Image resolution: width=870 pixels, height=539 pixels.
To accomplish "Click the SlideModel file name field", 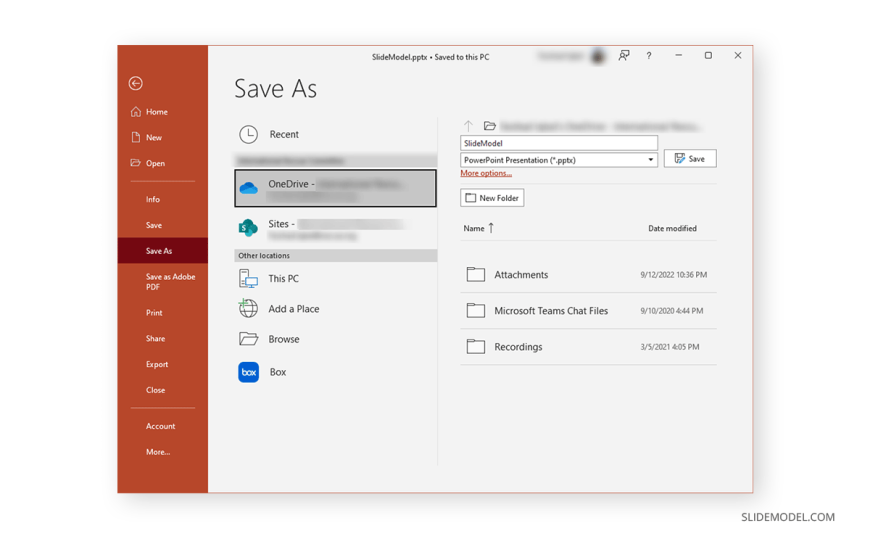I will (x=558, y=143).
